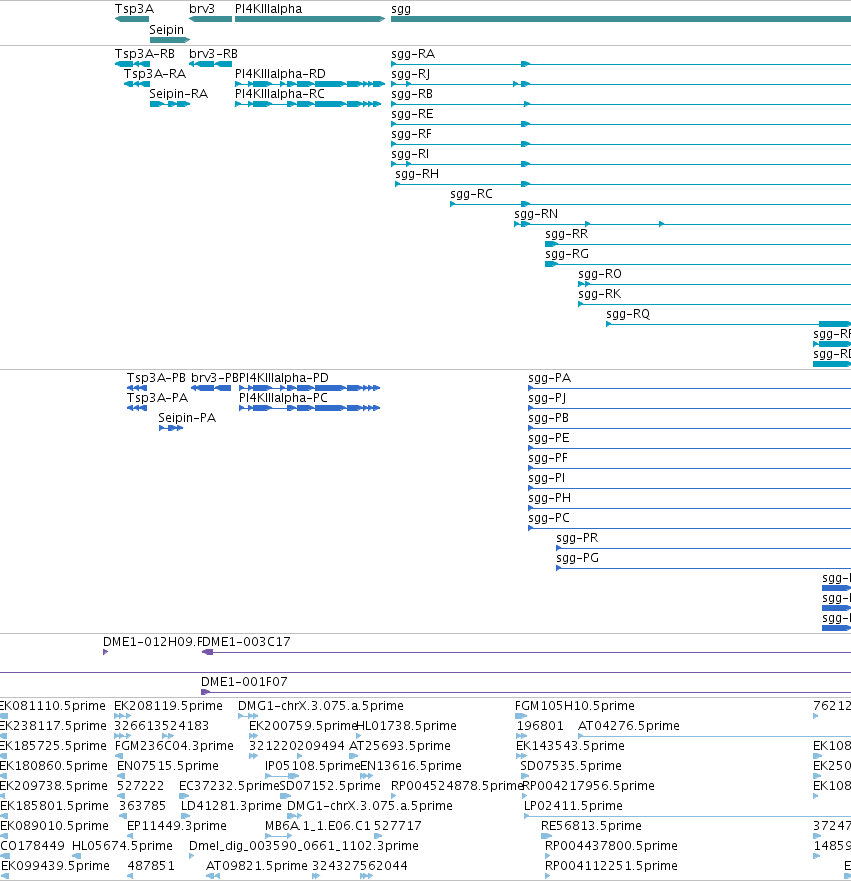The height and width of the screenshot is (881, 851).
Task: Click clone DME1-003C17
Action: [526, 652]
